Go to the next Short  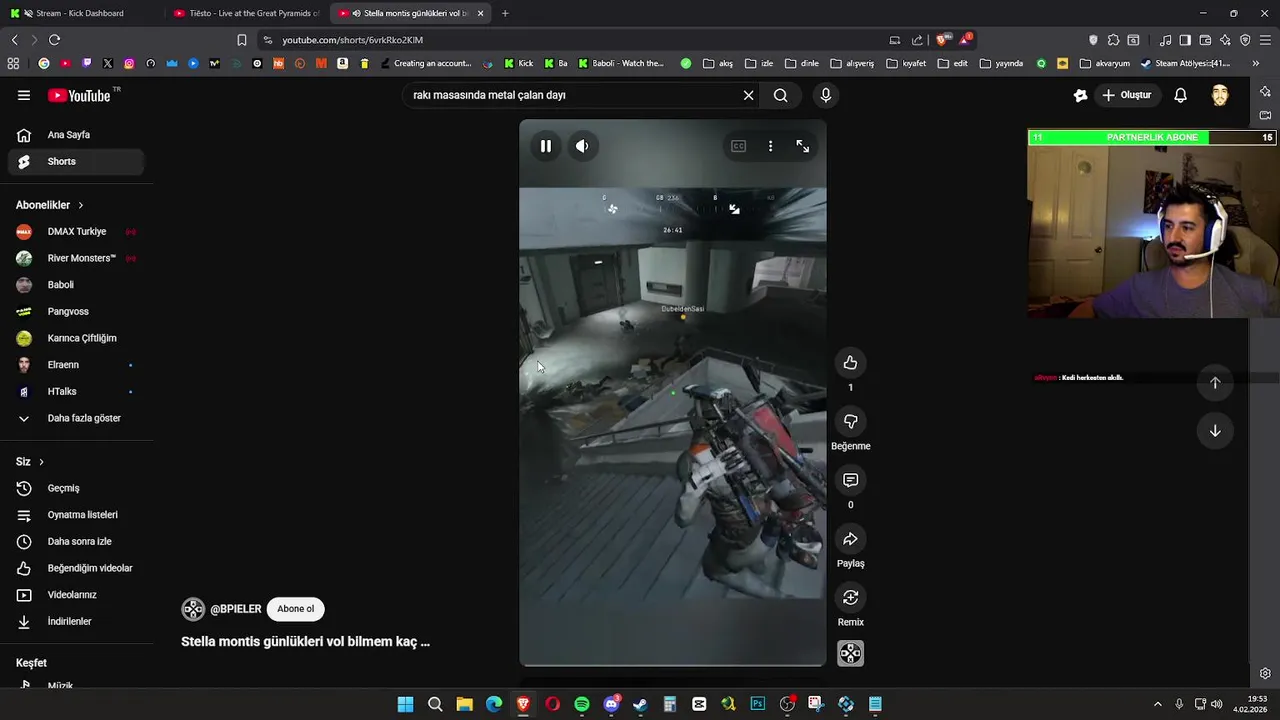coord(1215,431)
